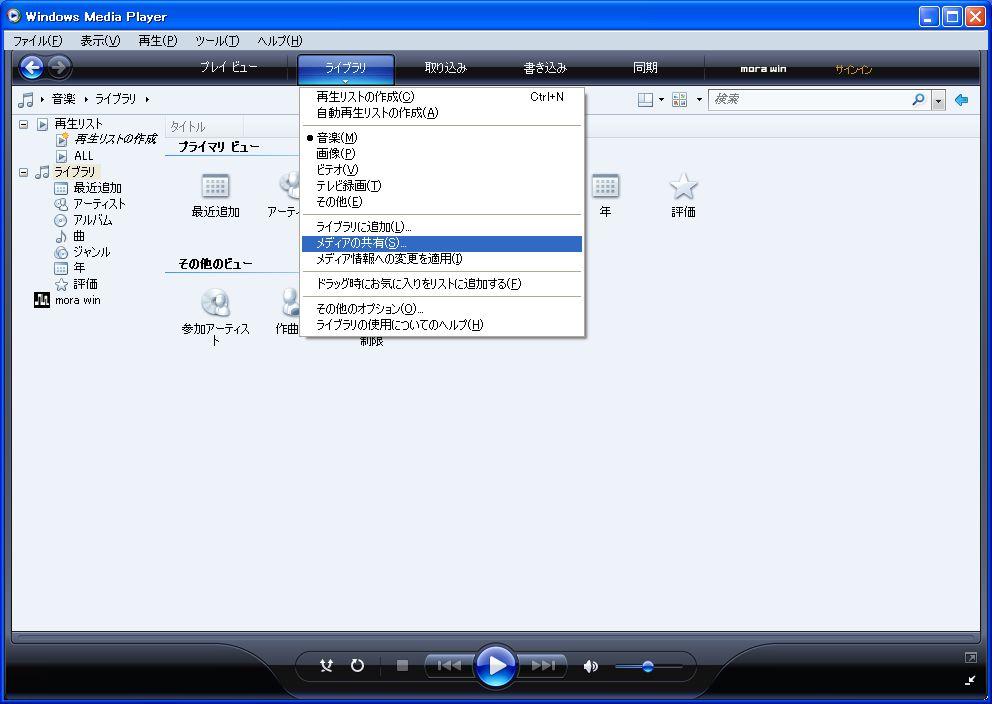Viewport: 992px width, 704px height.
Task: Click the view options grid icon
Action: point(679,100)
